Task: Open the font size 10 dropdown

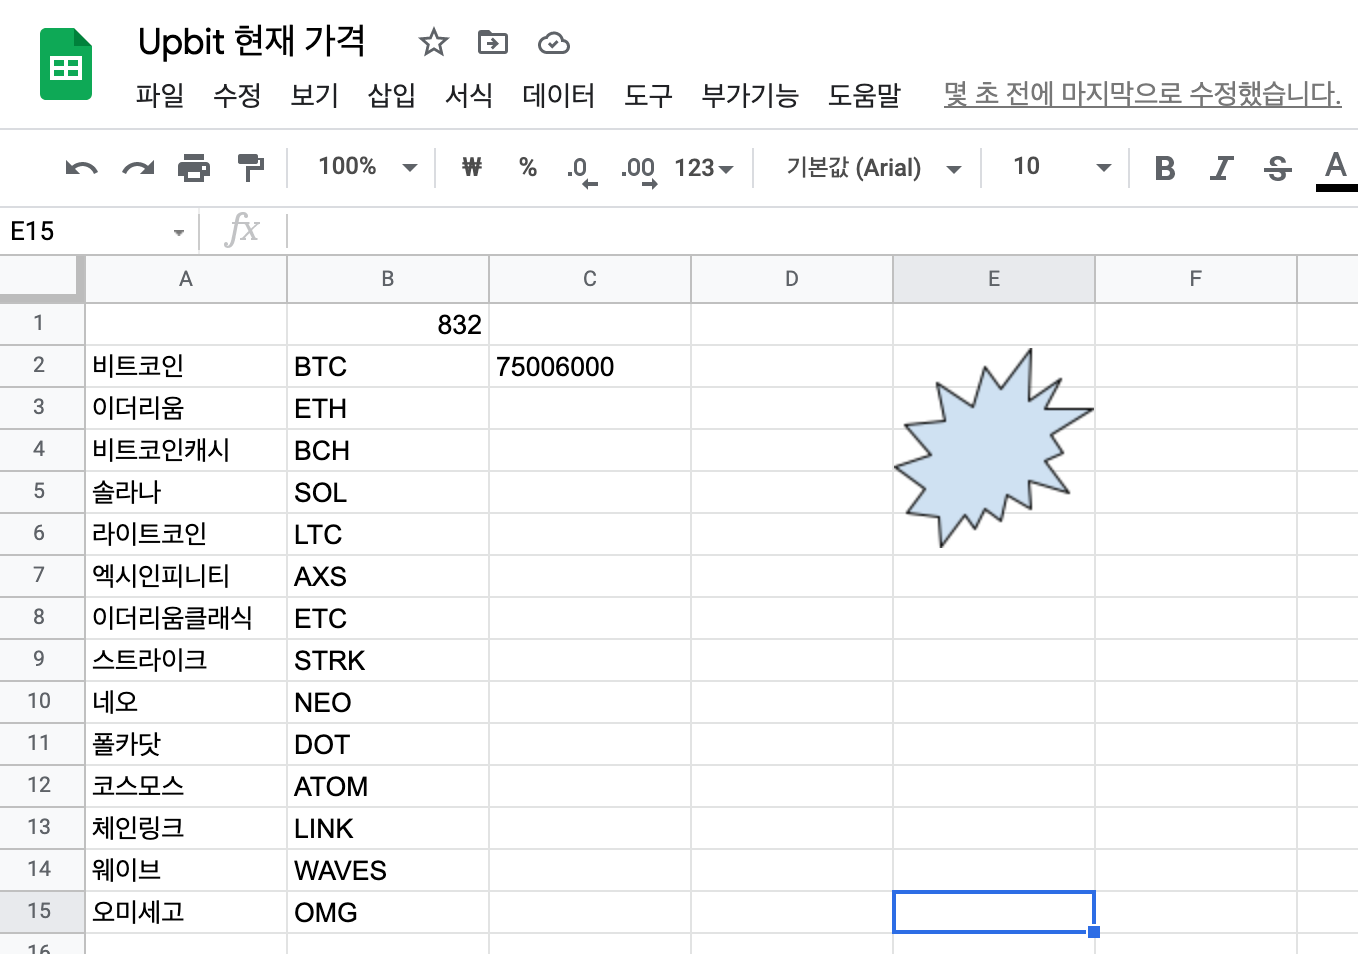Action: [x=1060, y=167]
